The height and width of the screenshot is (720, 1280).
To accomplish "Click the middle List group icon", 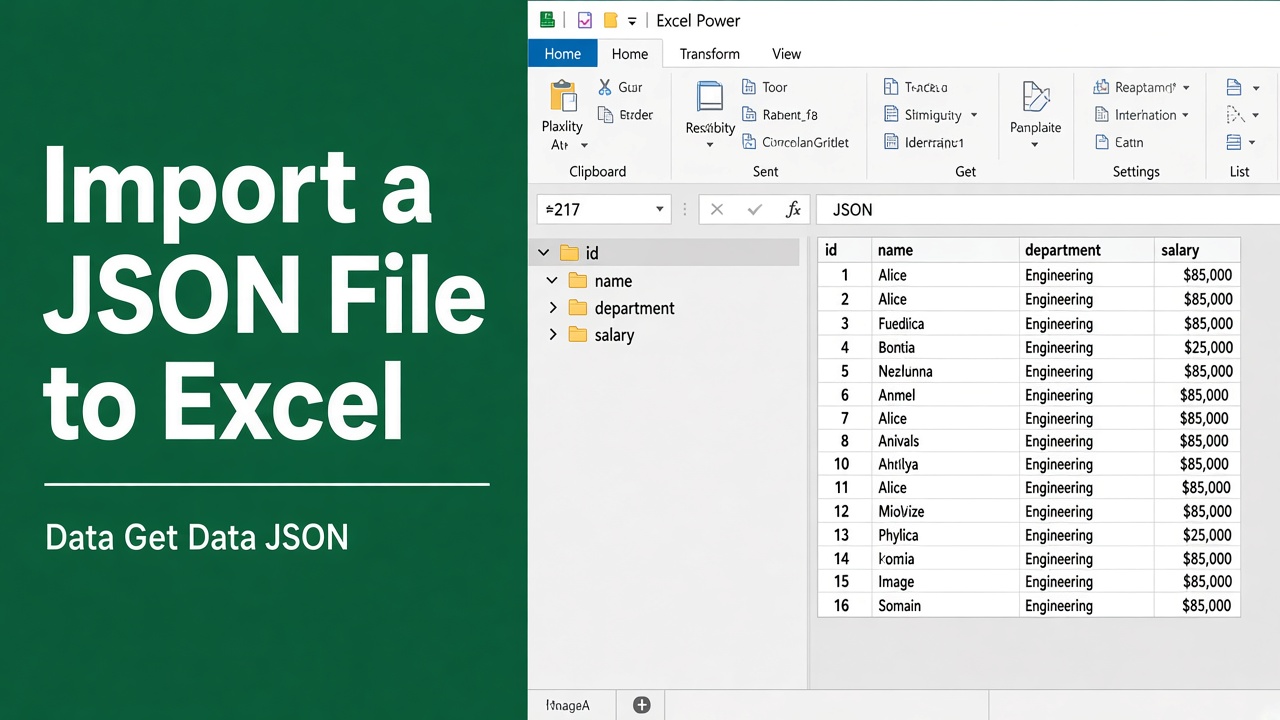I will click(x=1234, y=115).
